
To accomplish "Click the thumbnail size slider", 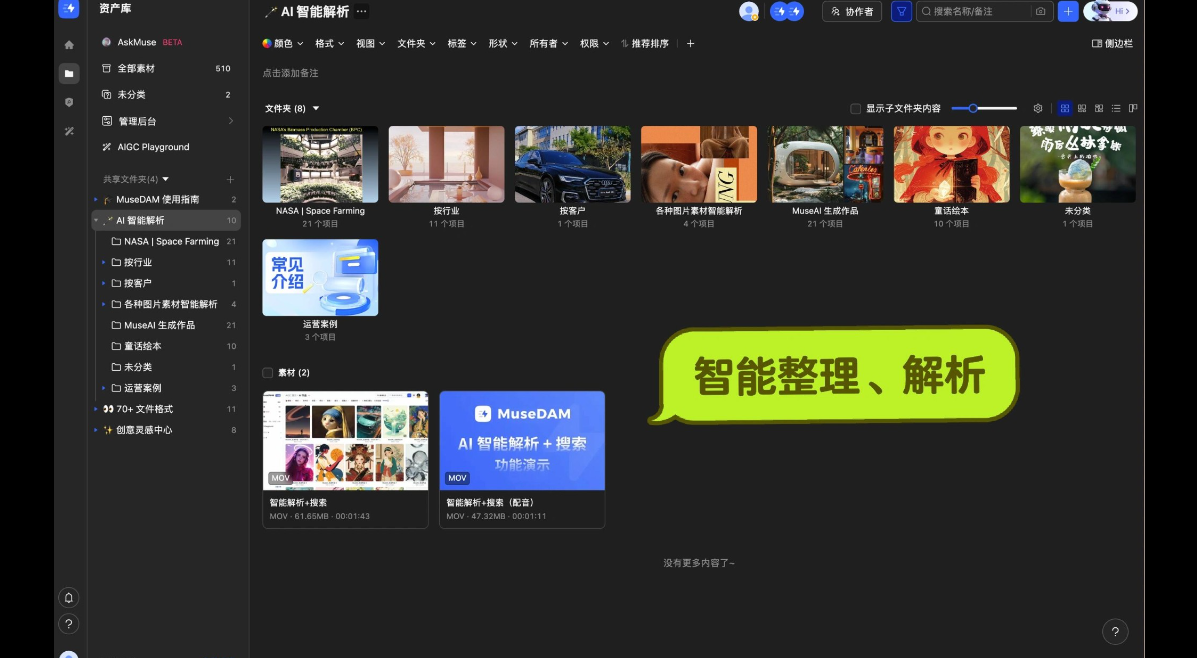I will click(983, 108).
